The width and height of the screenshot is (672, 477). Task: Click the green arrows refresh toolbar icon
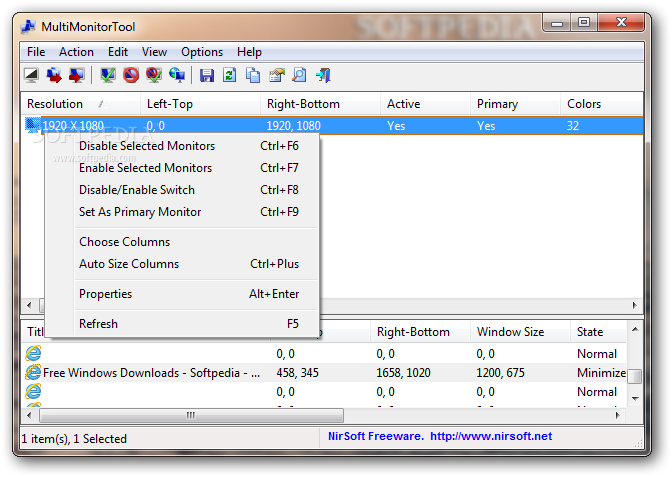[x=230, y=75]
